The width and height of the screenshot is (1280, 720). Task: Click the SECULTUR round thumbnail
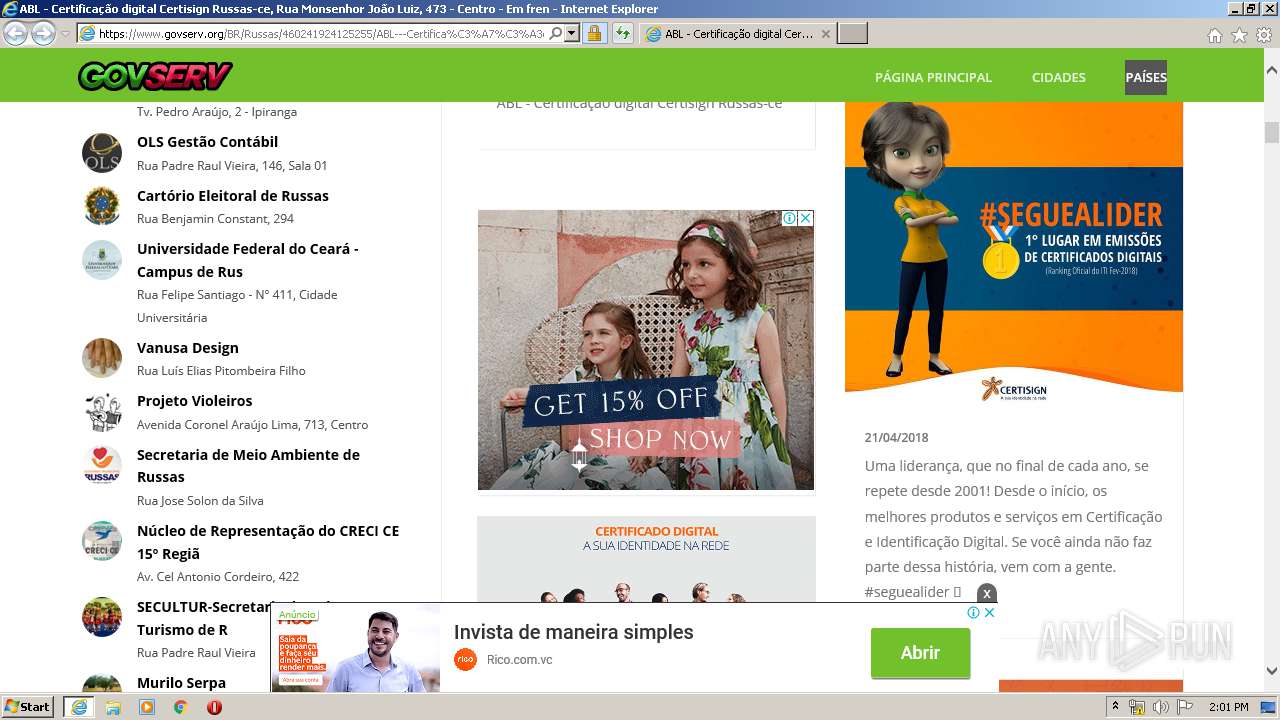[102, 617]
